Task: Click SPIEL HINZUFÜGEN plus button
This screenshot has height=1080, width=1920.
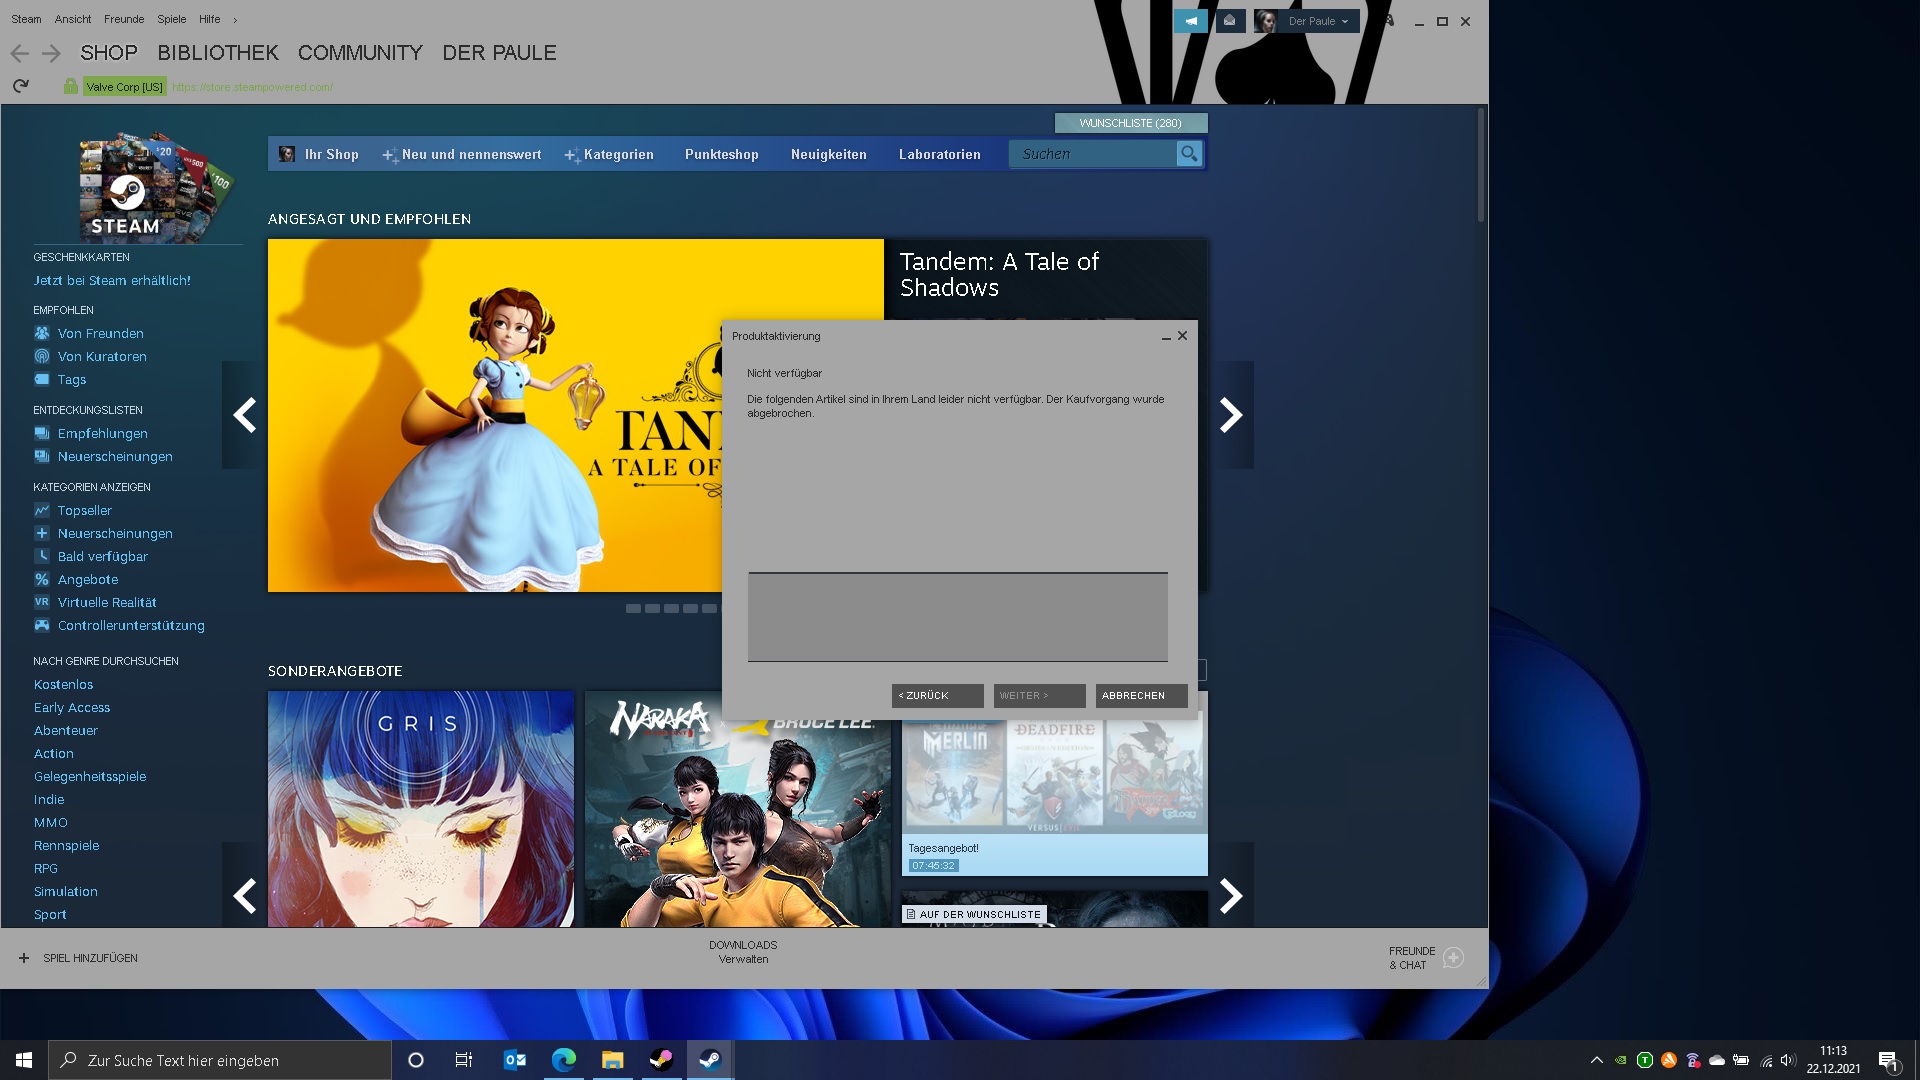Action: pos(24,958)
